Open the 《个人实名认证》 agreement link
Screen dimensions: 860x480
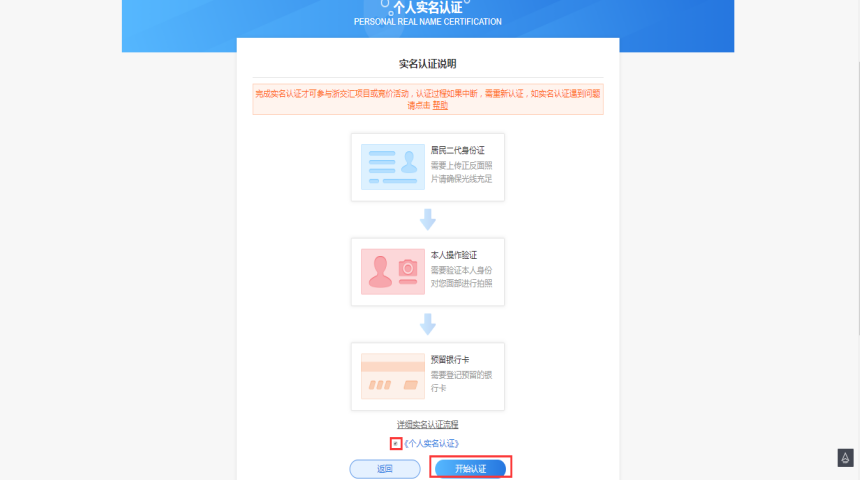(431, 443)
